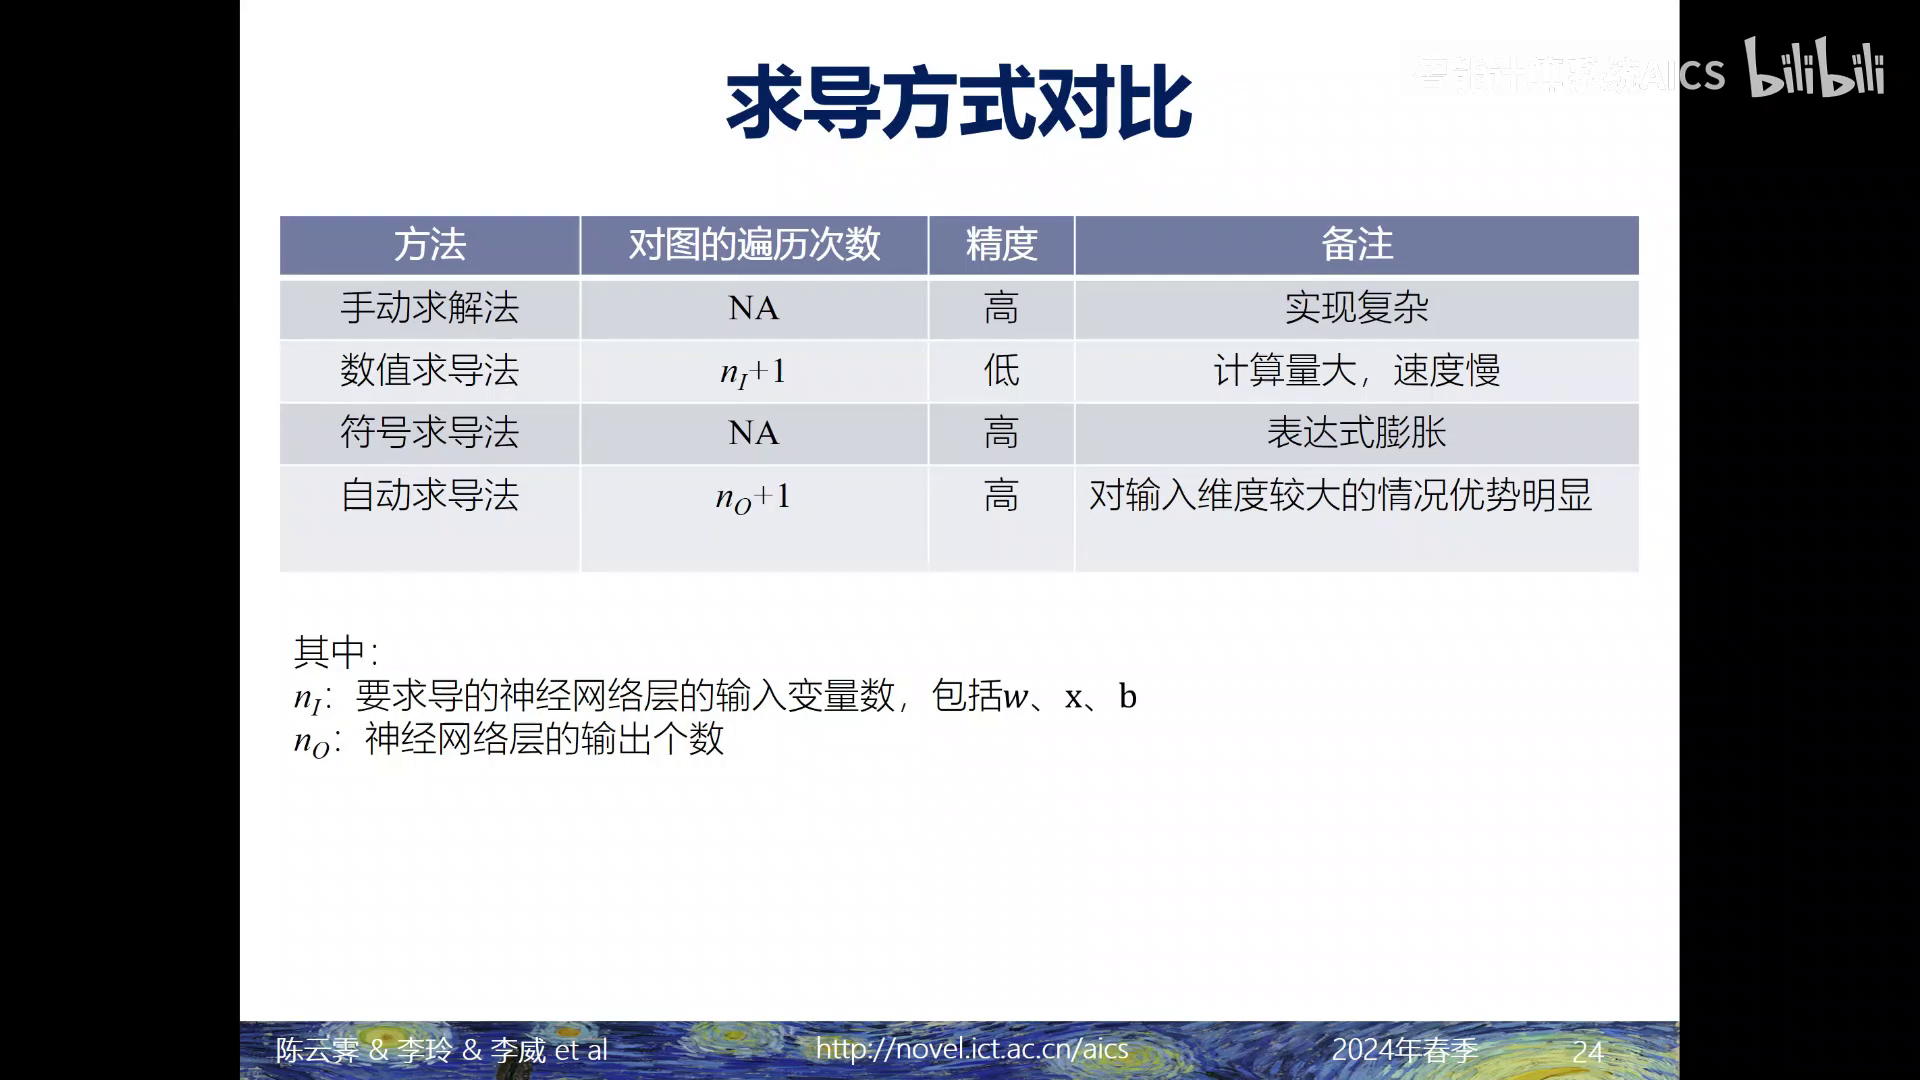This screenshot has height=1080, width=1920.
Task: Select the 数值求导法 table cell
Action: [430, 371]
